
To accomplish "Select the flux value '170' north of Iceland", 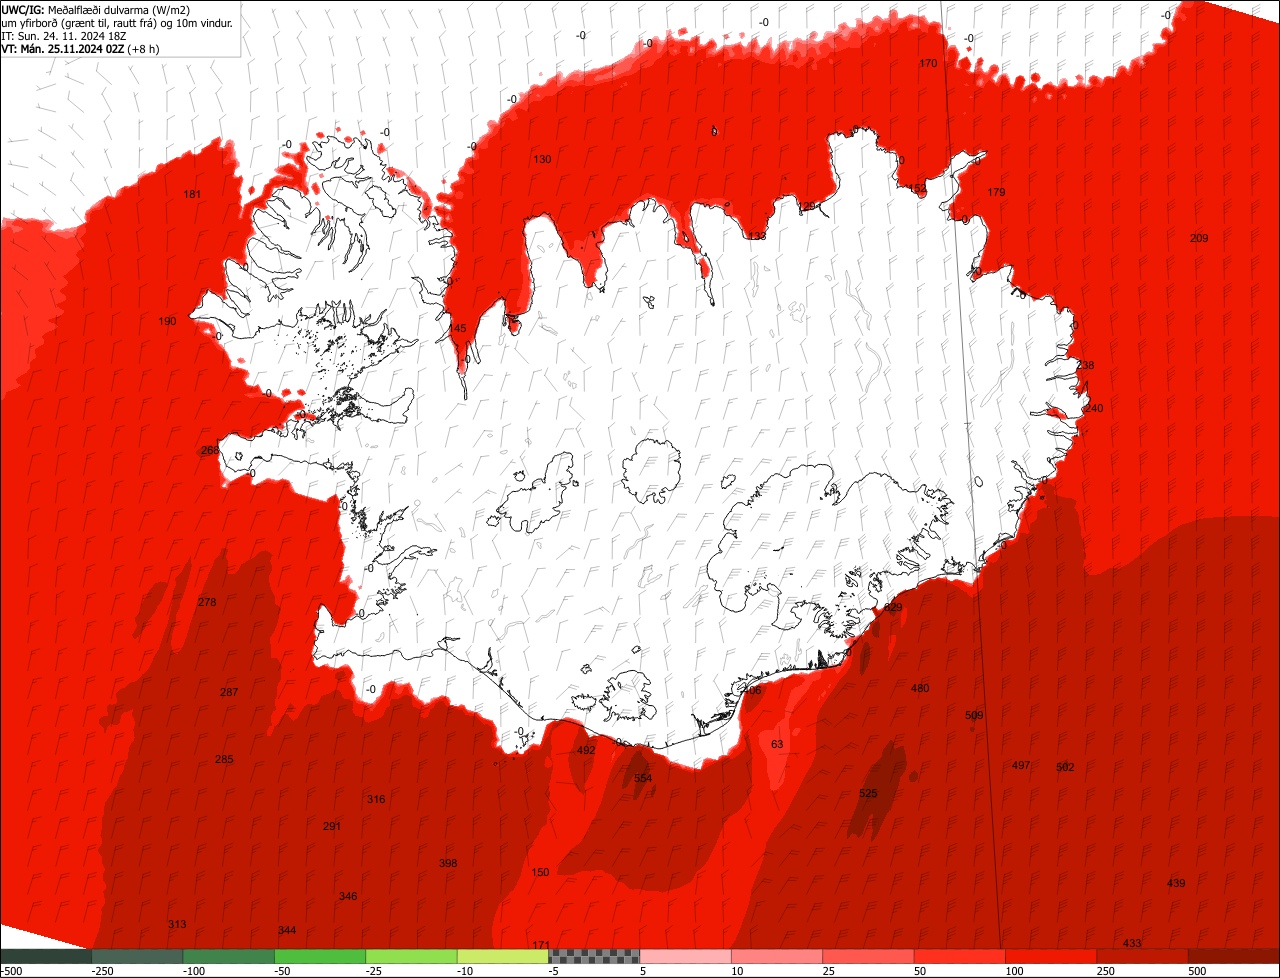I will point(929,63).
